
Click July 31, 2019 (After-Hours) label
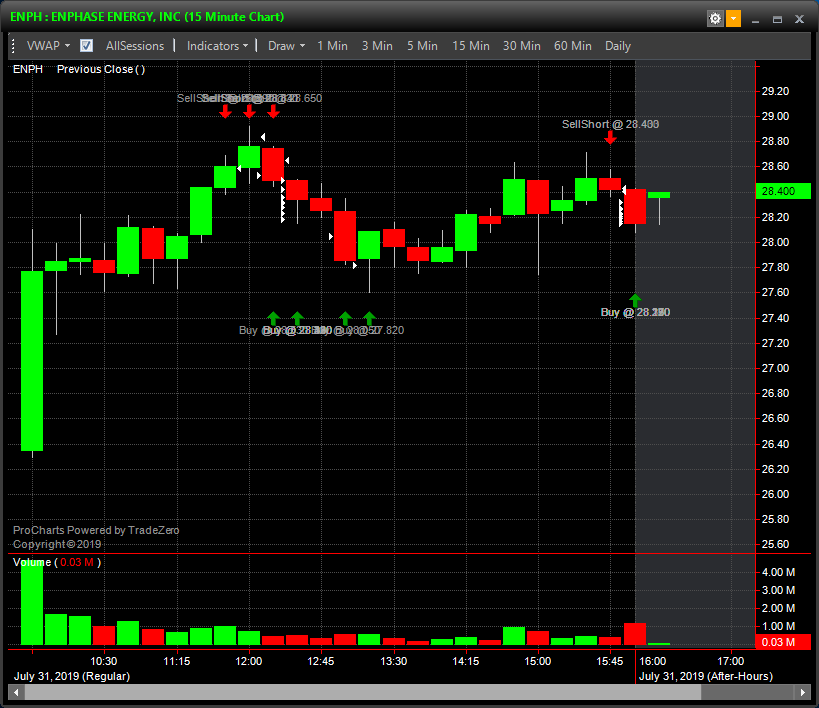point(706,676)
